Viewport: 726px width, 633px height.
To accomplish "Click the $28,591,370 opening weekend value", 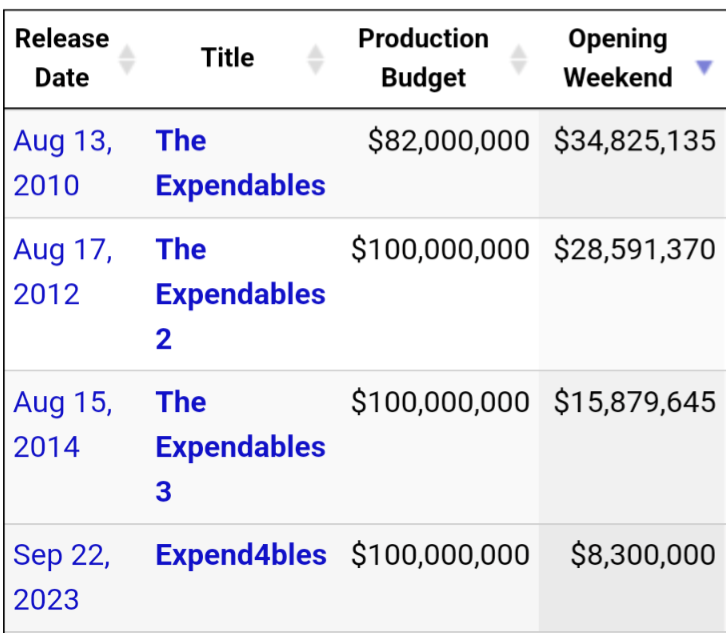I will coord(635,250).
